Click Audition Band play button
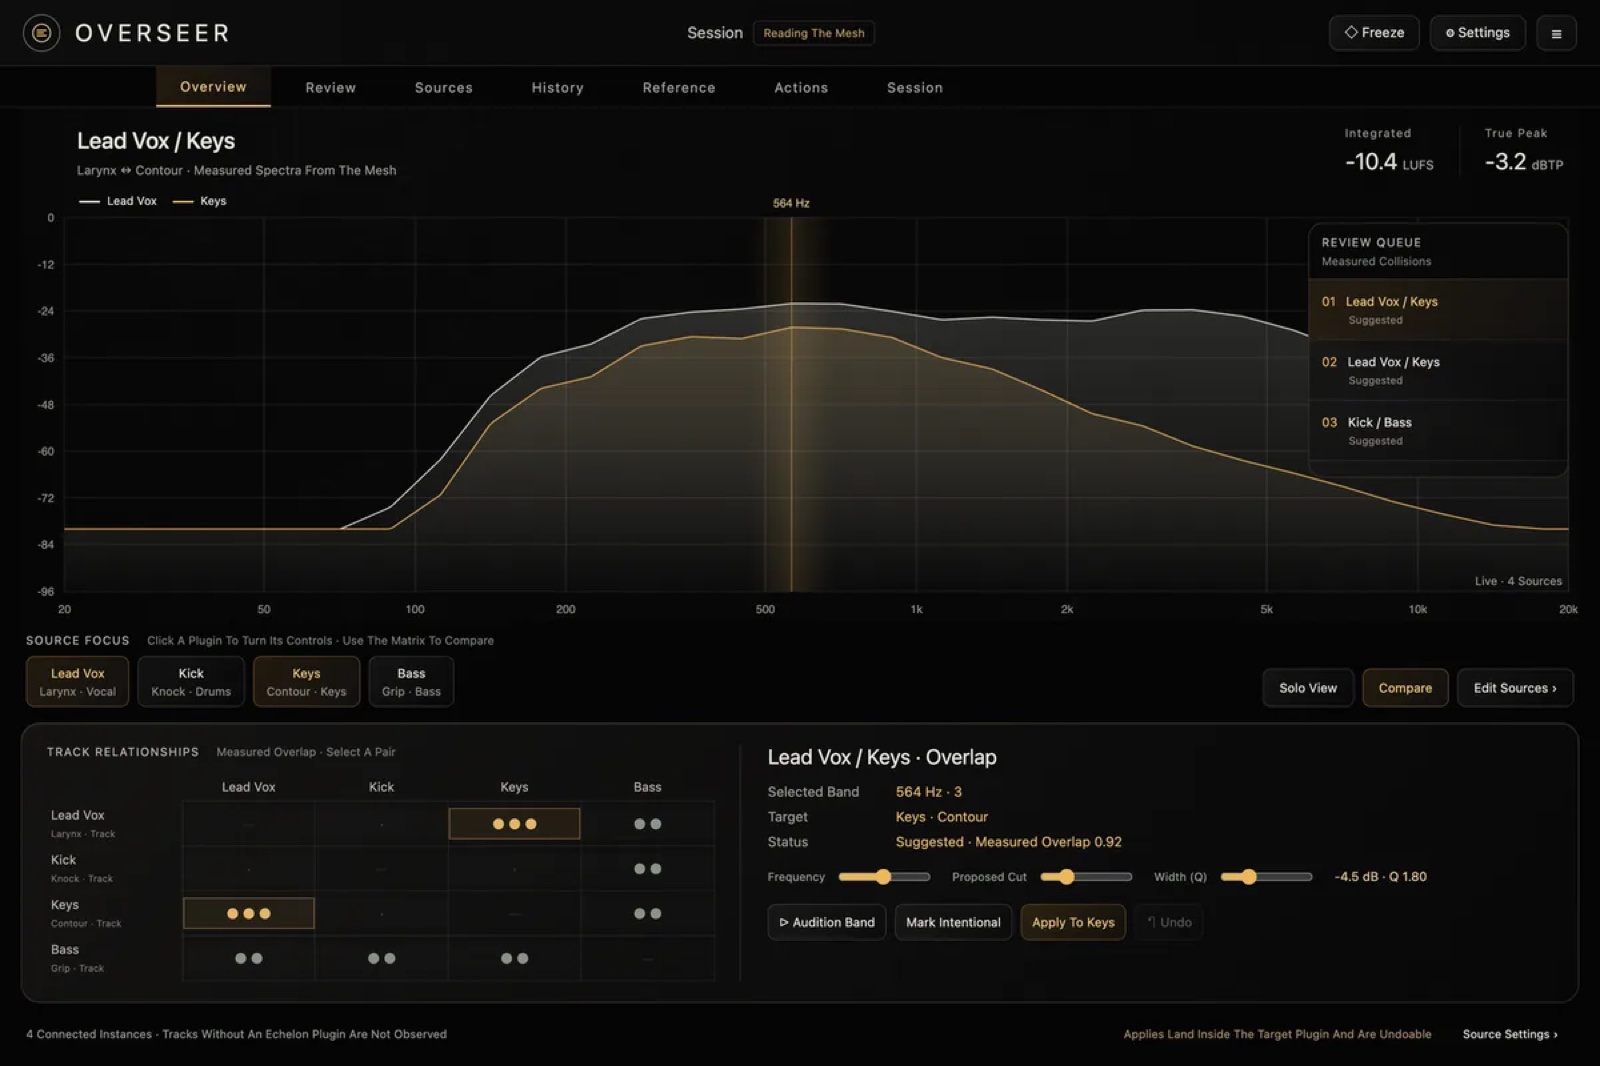Screen dimensions: 1600x1066 tap(826, 922)
